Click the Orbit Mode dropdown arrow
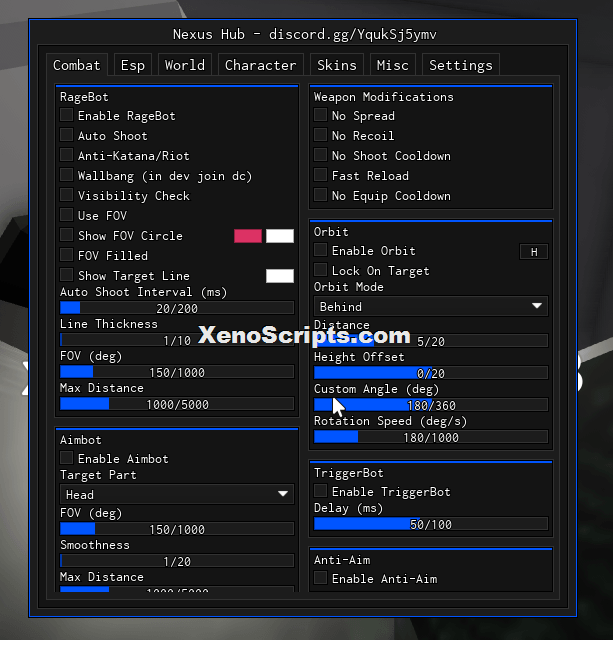The height and width of the screenshot is (670, 613). tap(537, 306)
